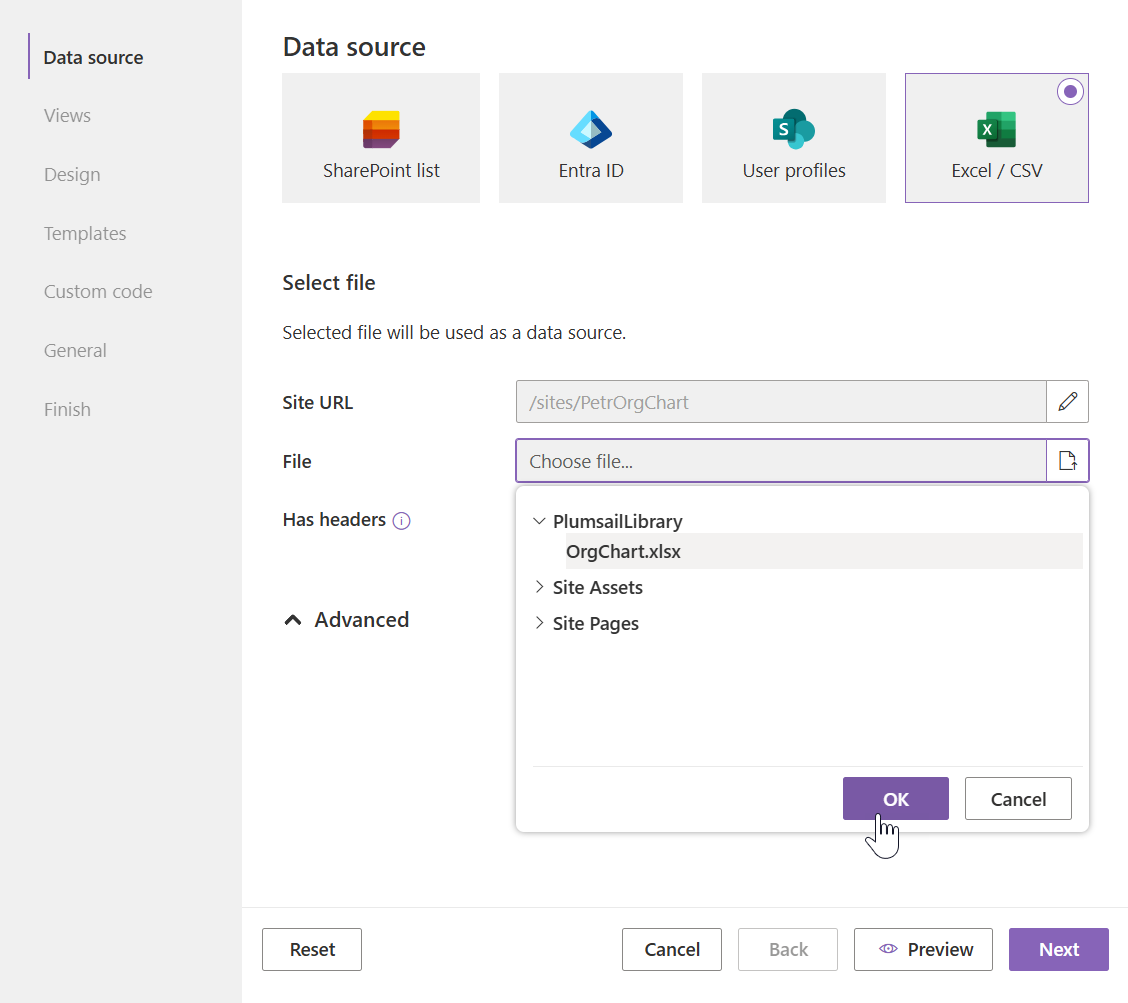Click the Has headers label
1128x1003 pixels.
tap(334, 519)
